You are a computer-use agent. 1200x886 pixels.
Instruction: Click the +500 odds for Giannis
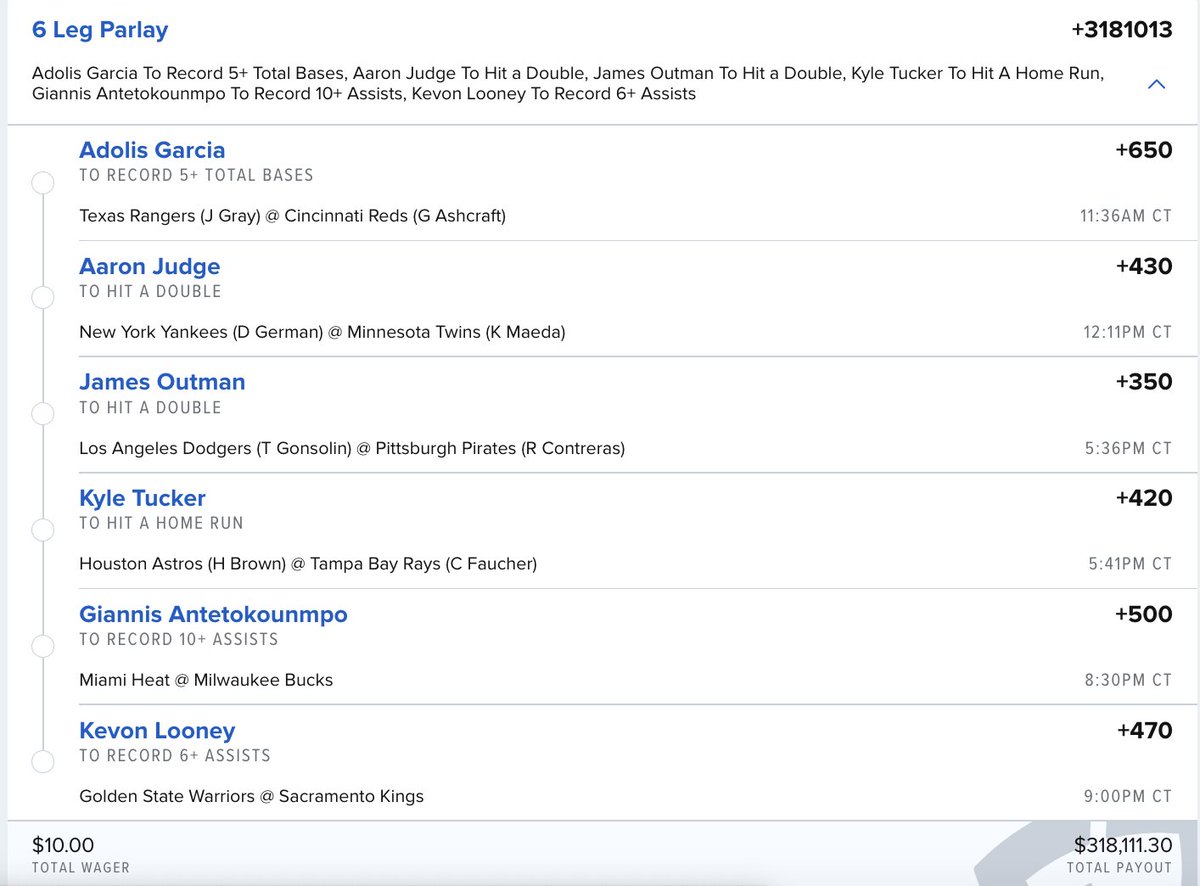pos(1144,614)
